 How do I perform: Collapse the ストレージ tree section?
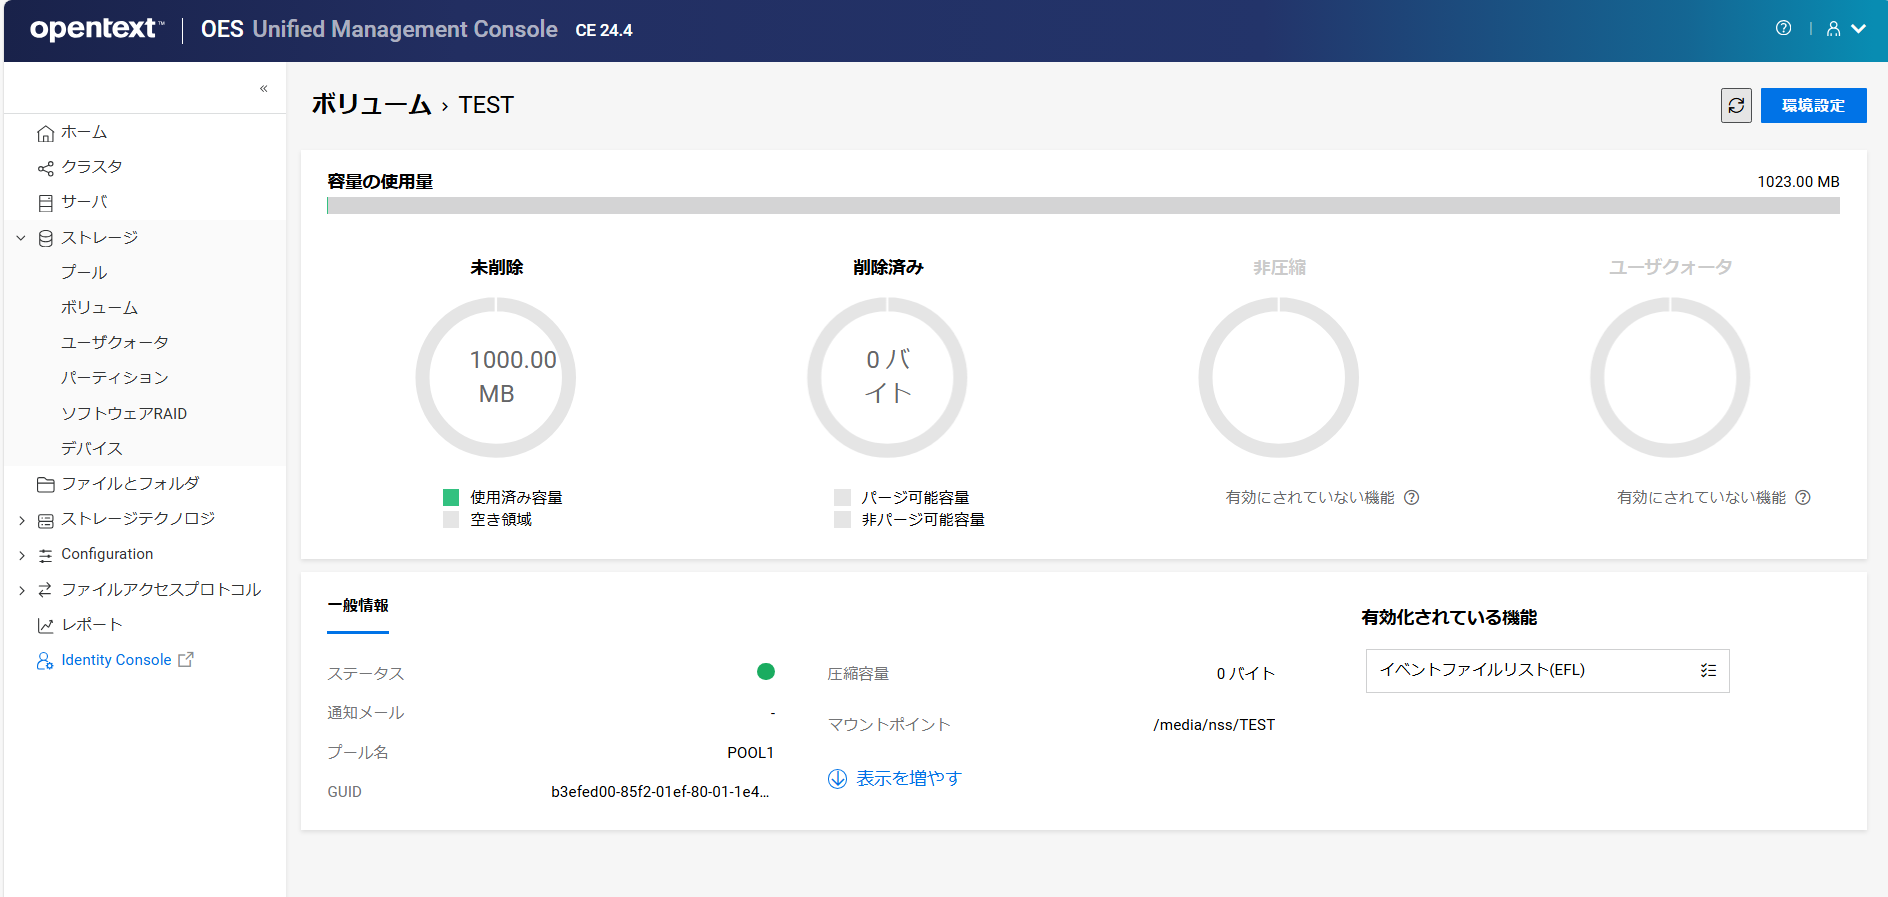pyautogui.click(x=21, y=238)
